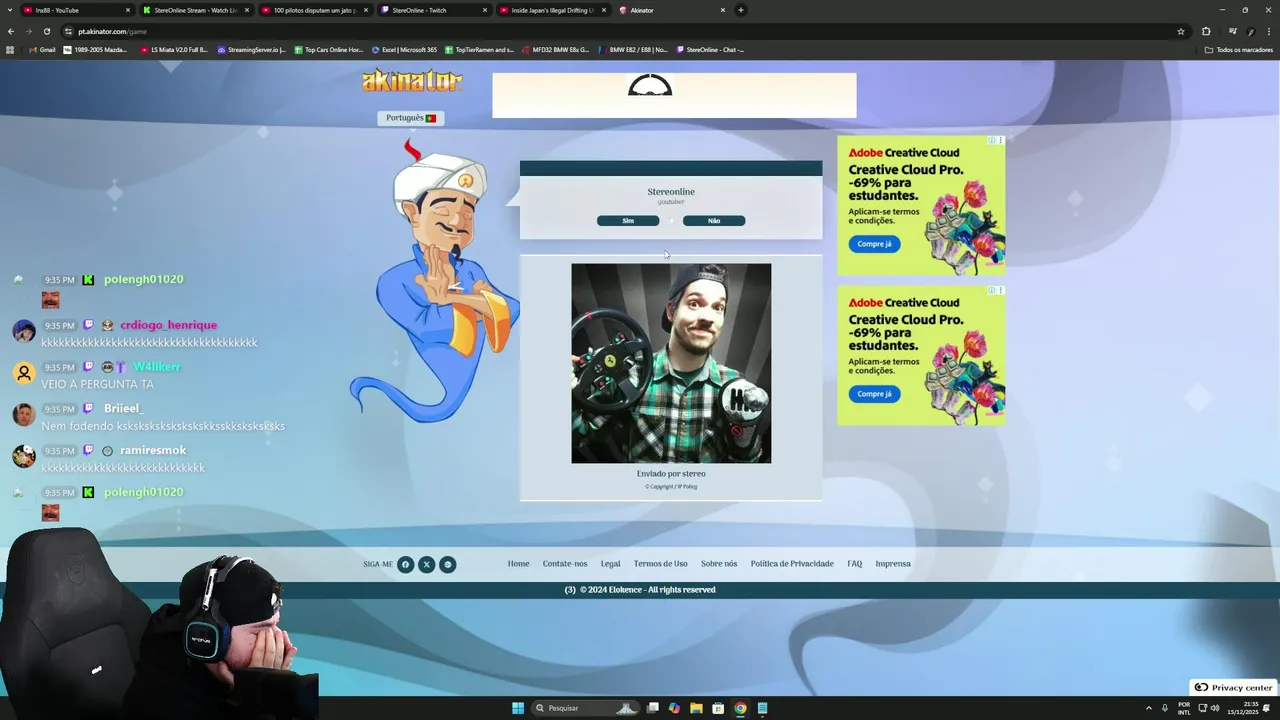Click the Não answer button

[714, 221]
